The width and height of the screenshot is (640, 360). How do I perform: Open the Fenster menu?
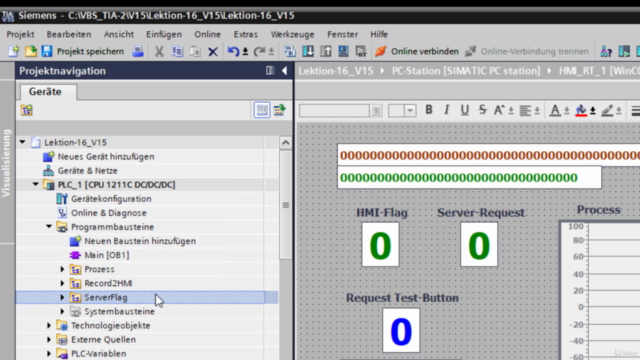tap(342, 34)
